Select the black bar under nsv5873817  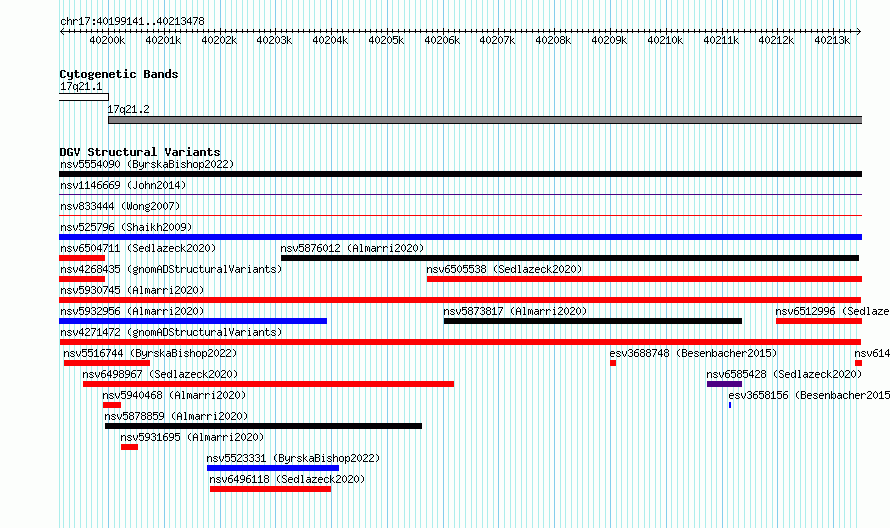click(593, 321)
